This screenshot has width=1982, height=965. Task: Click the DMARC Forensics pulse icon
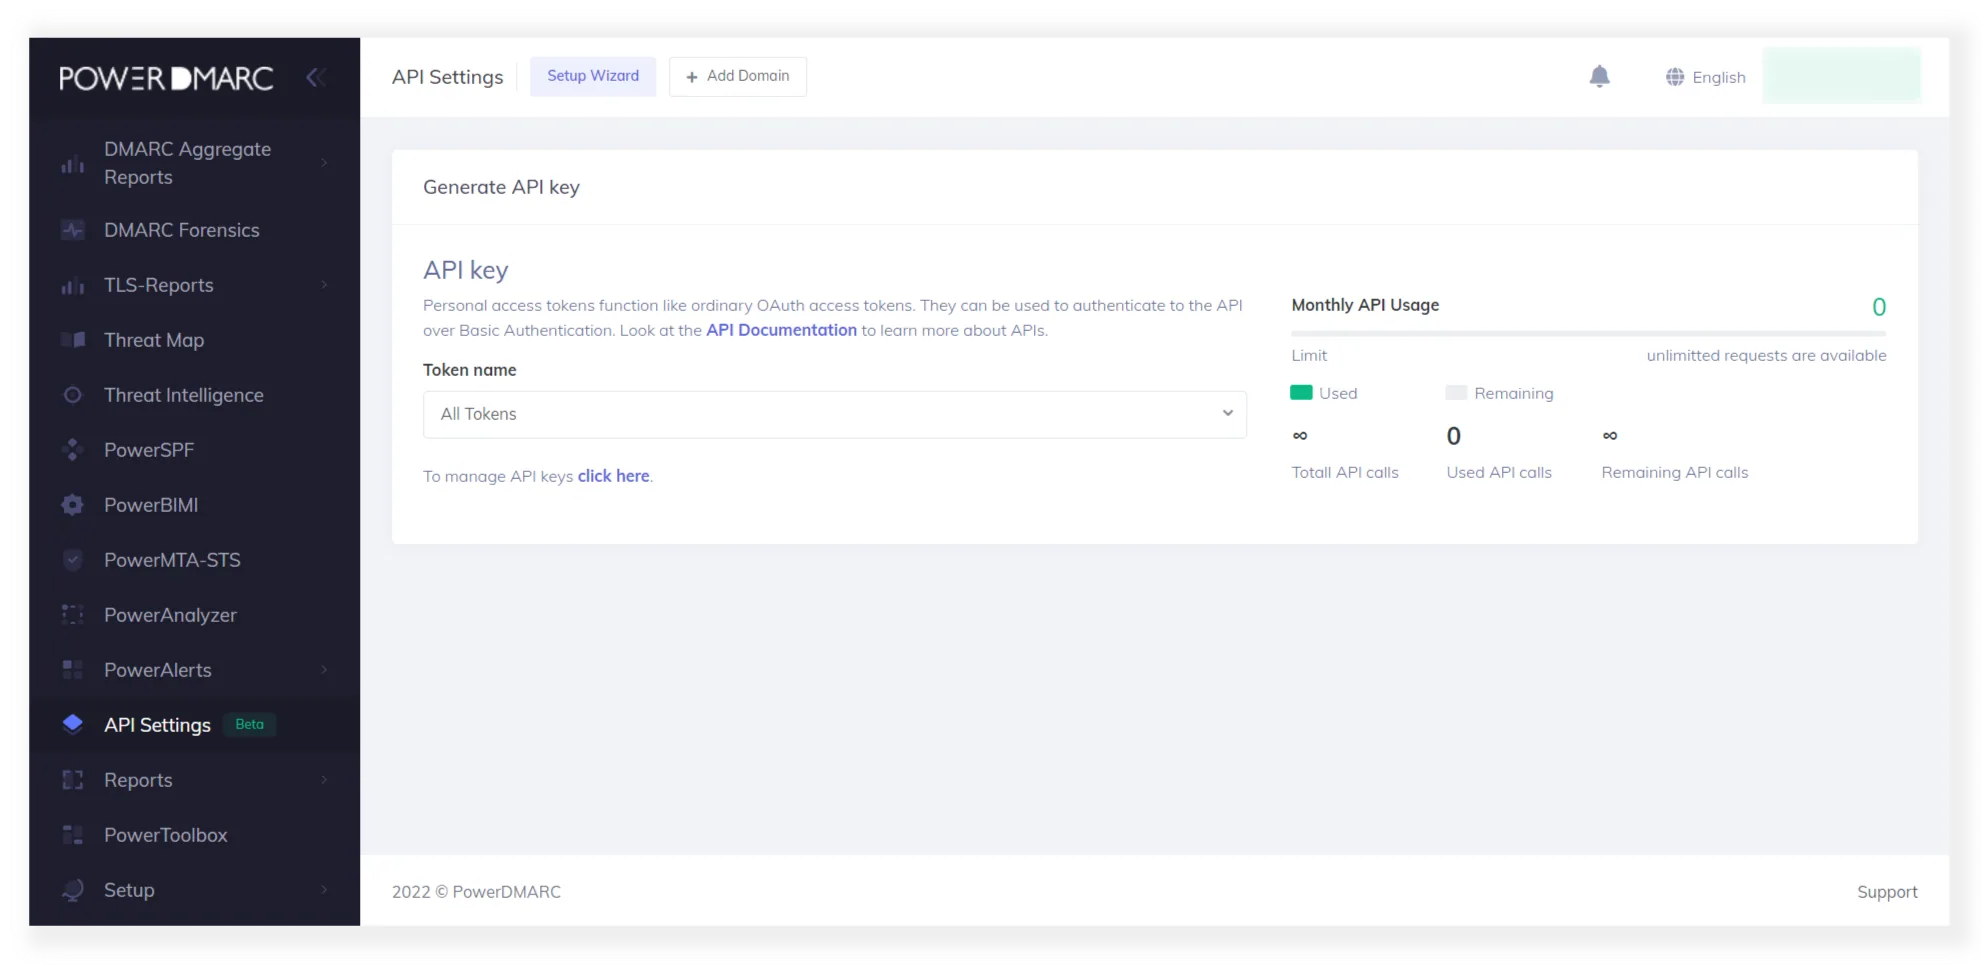click(x=72, y=230)
